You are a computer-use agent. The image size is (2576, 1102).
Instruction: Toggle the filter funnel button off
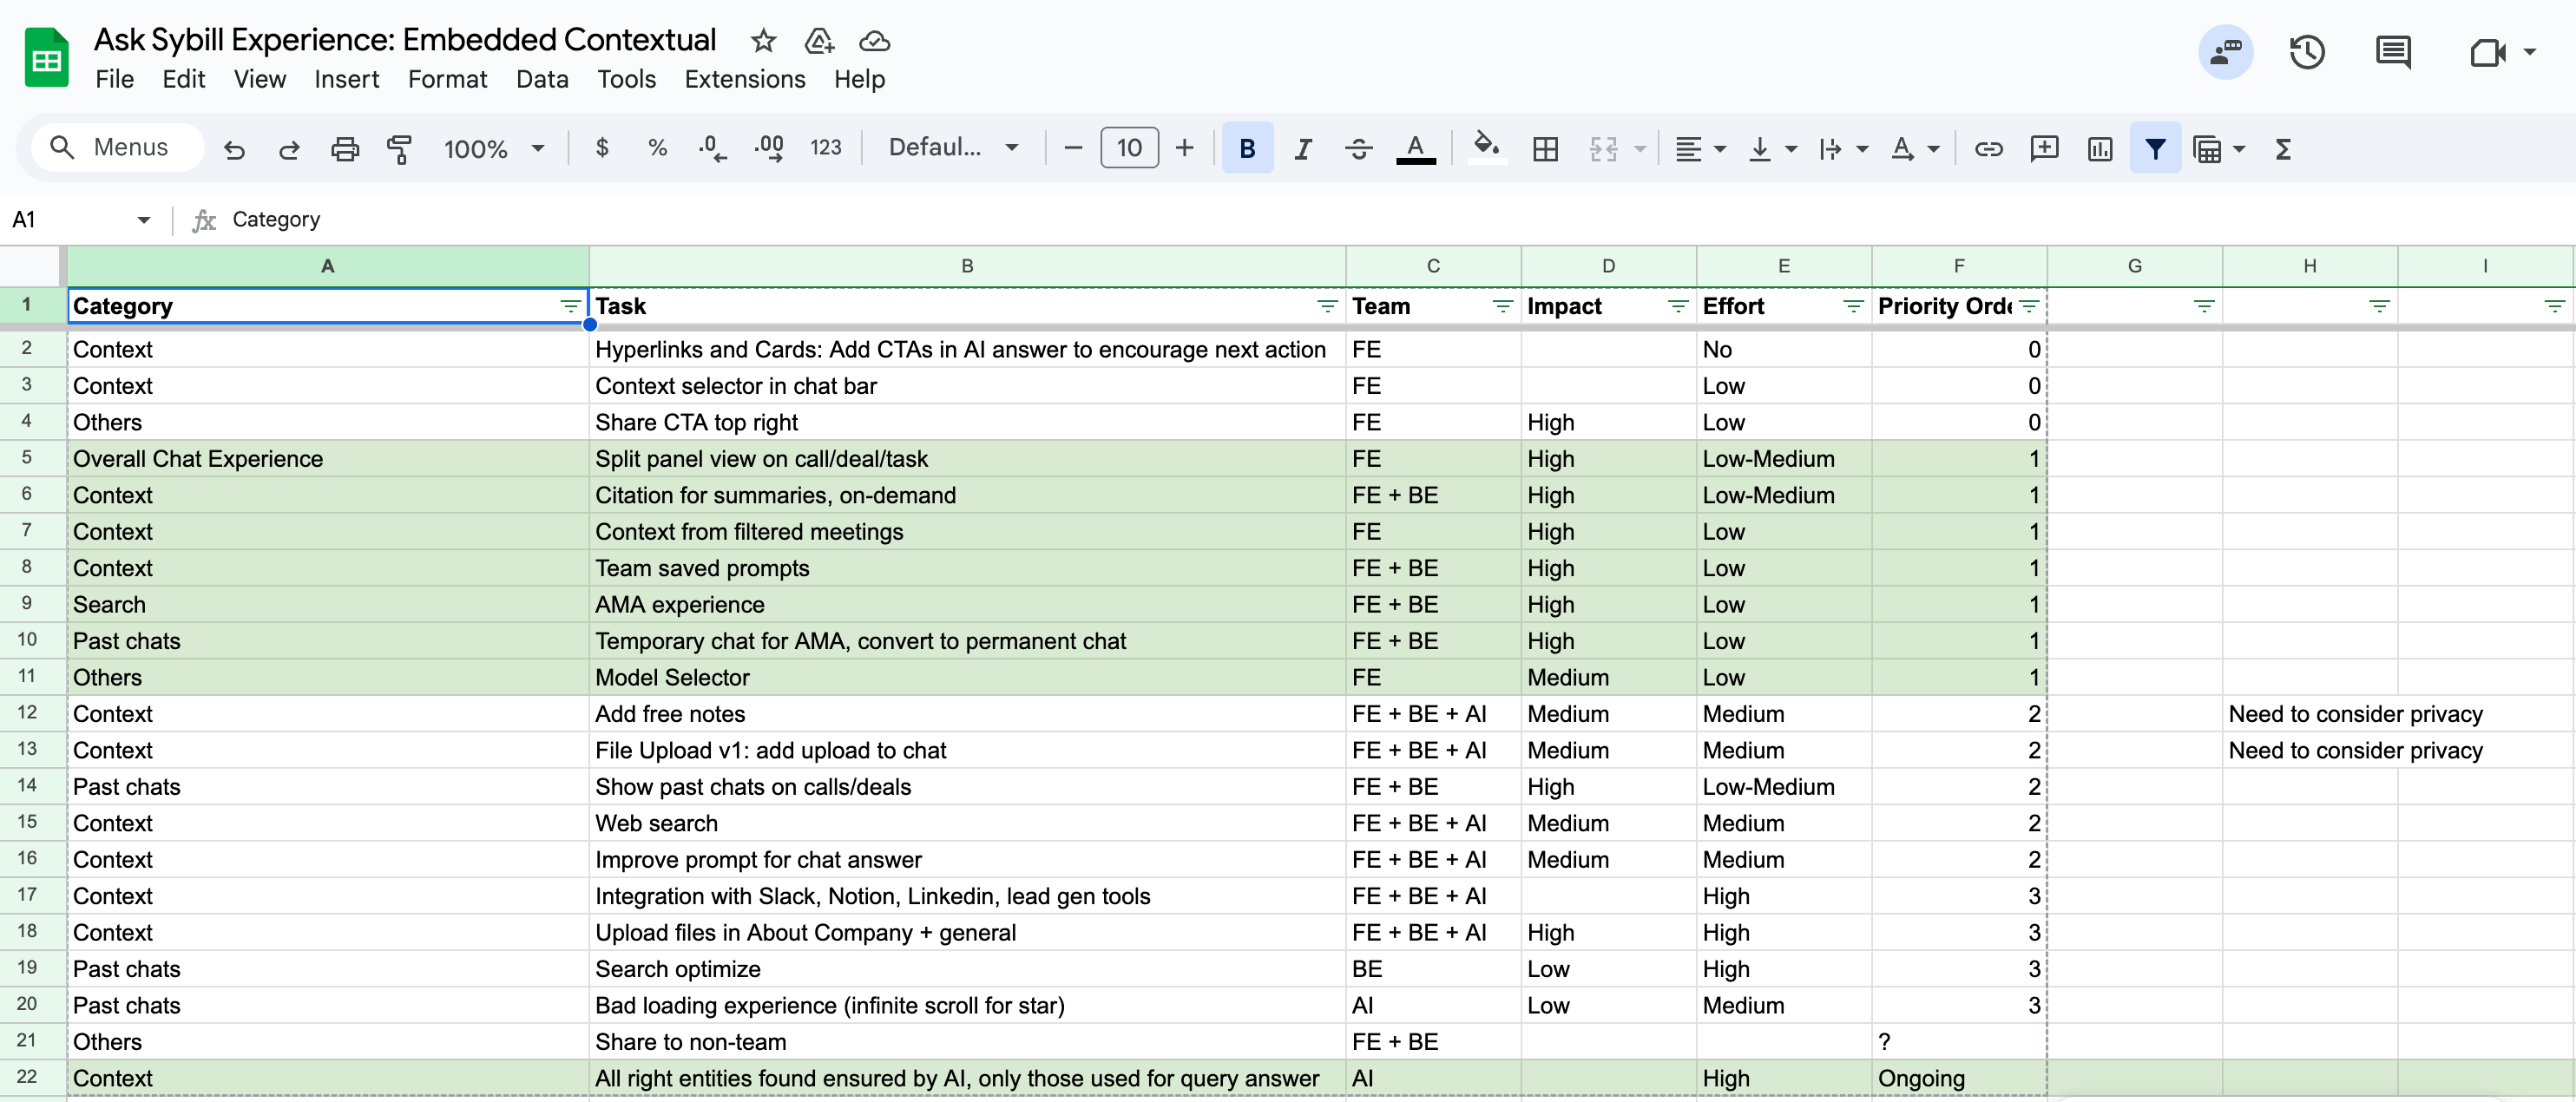click(x=2155, y=148)
